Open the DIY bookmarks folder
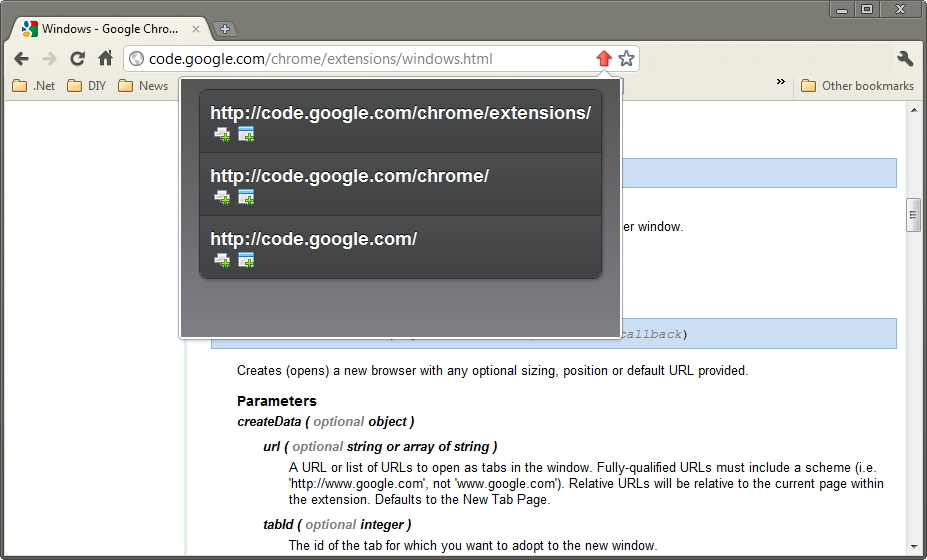The height and width of the screenshot is (560, 927). (x=87, y=86)
